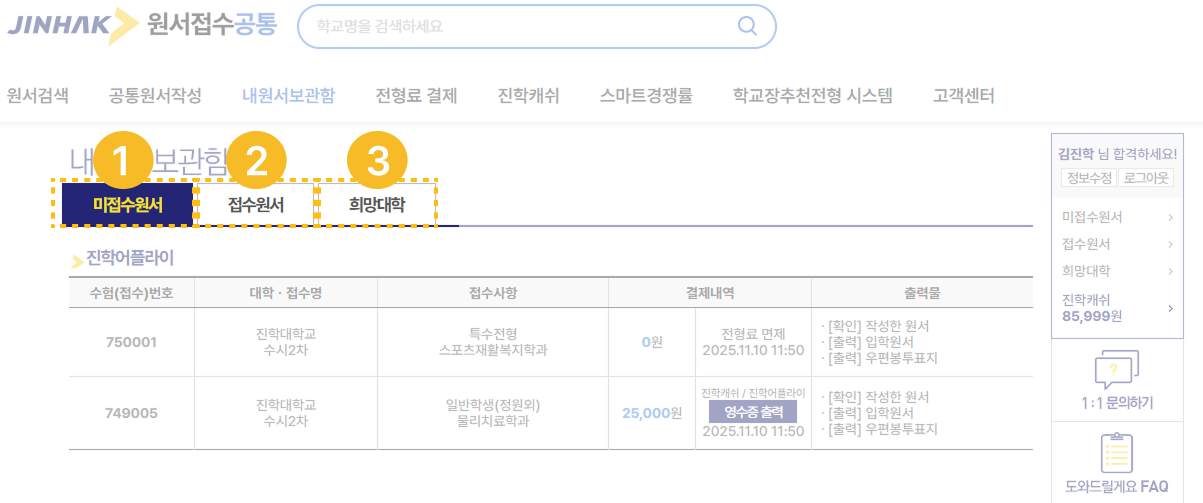The image size is (1203, 503).
Task: Expand sidebar 접수원서 chevron
Action: click(x=1170, y=244)
